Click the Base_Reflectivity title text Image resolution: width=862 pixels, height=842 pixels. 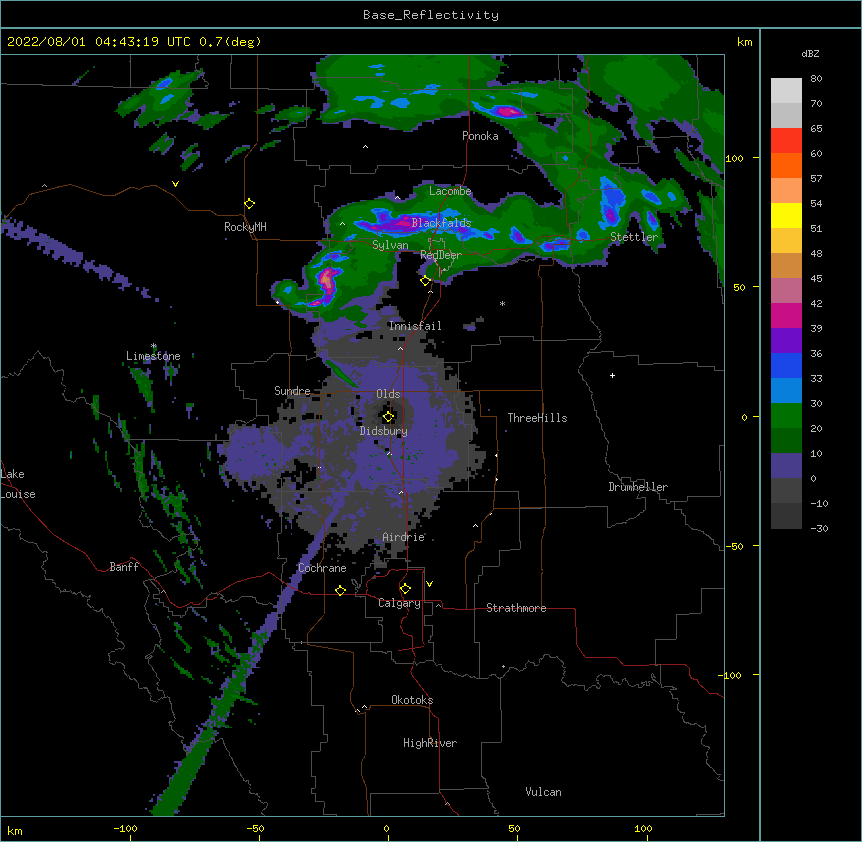tap(431, 15)
